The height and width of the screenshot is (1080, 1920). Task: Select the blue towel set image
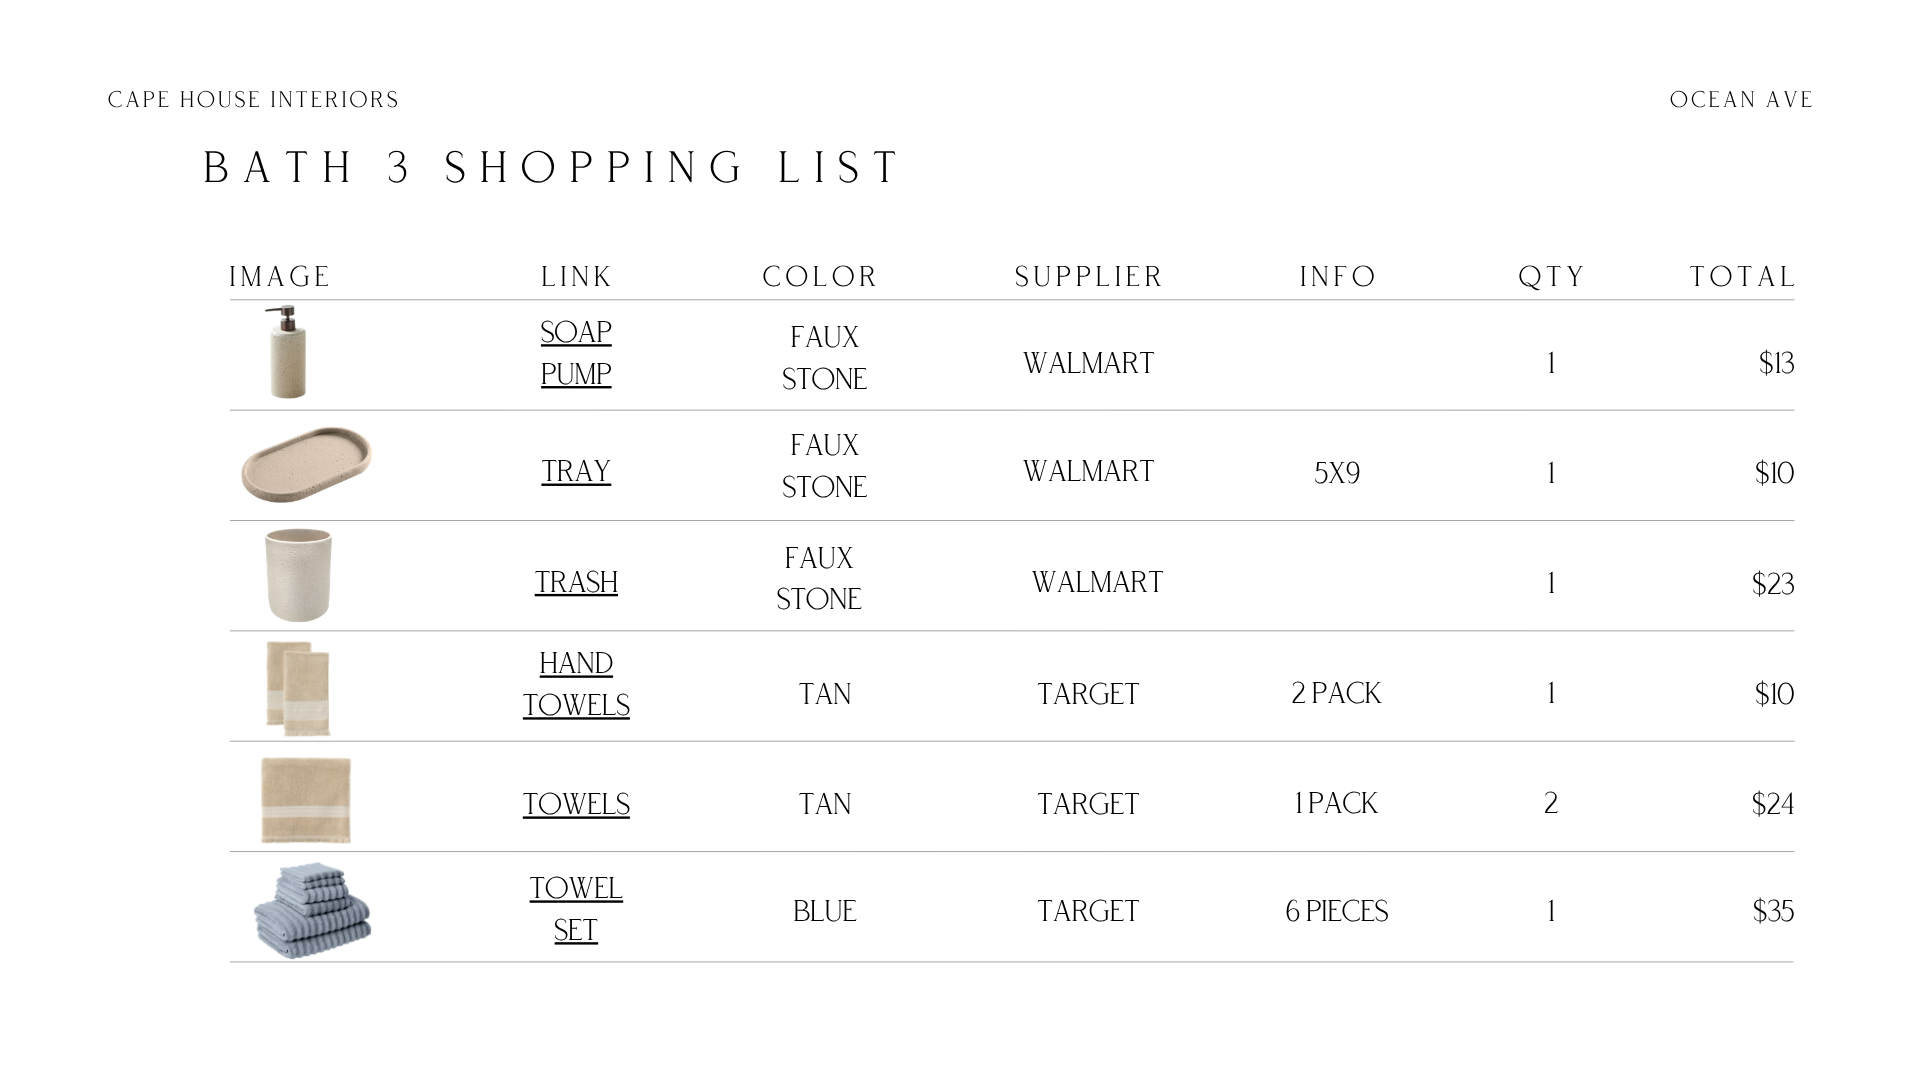point(312,910)
